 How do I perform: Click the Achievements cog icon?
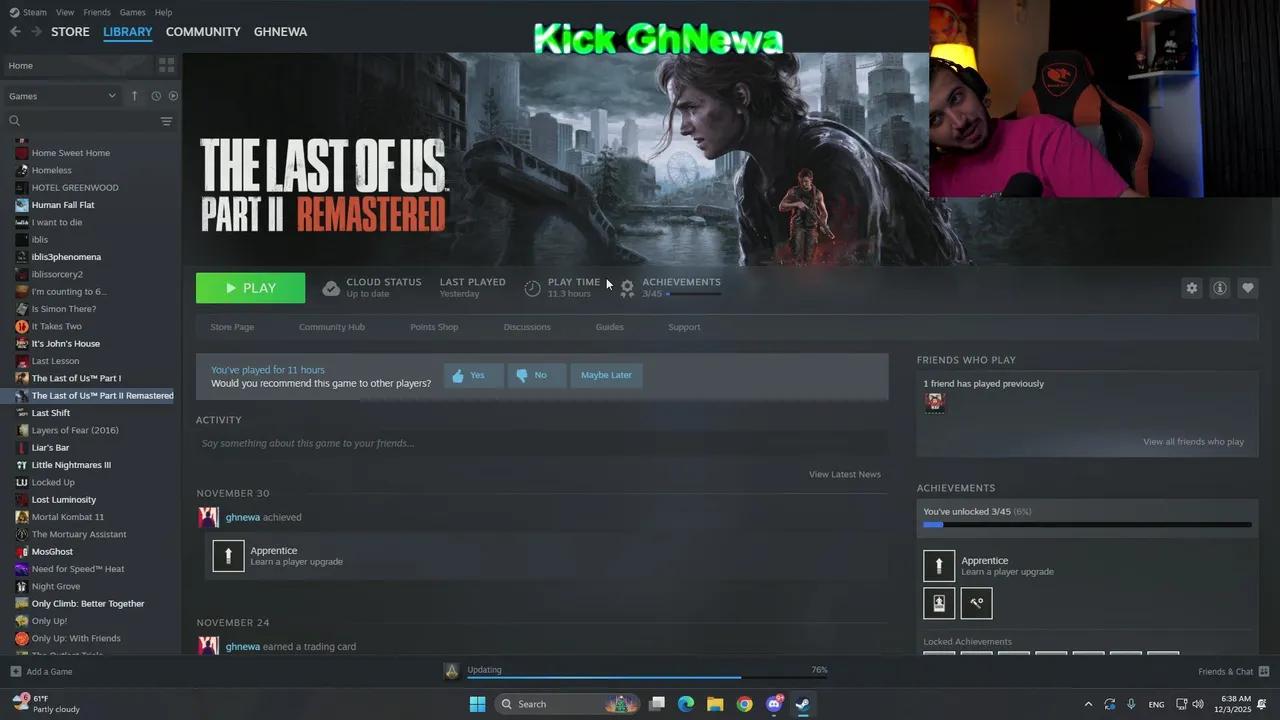[x=627, y=288]
